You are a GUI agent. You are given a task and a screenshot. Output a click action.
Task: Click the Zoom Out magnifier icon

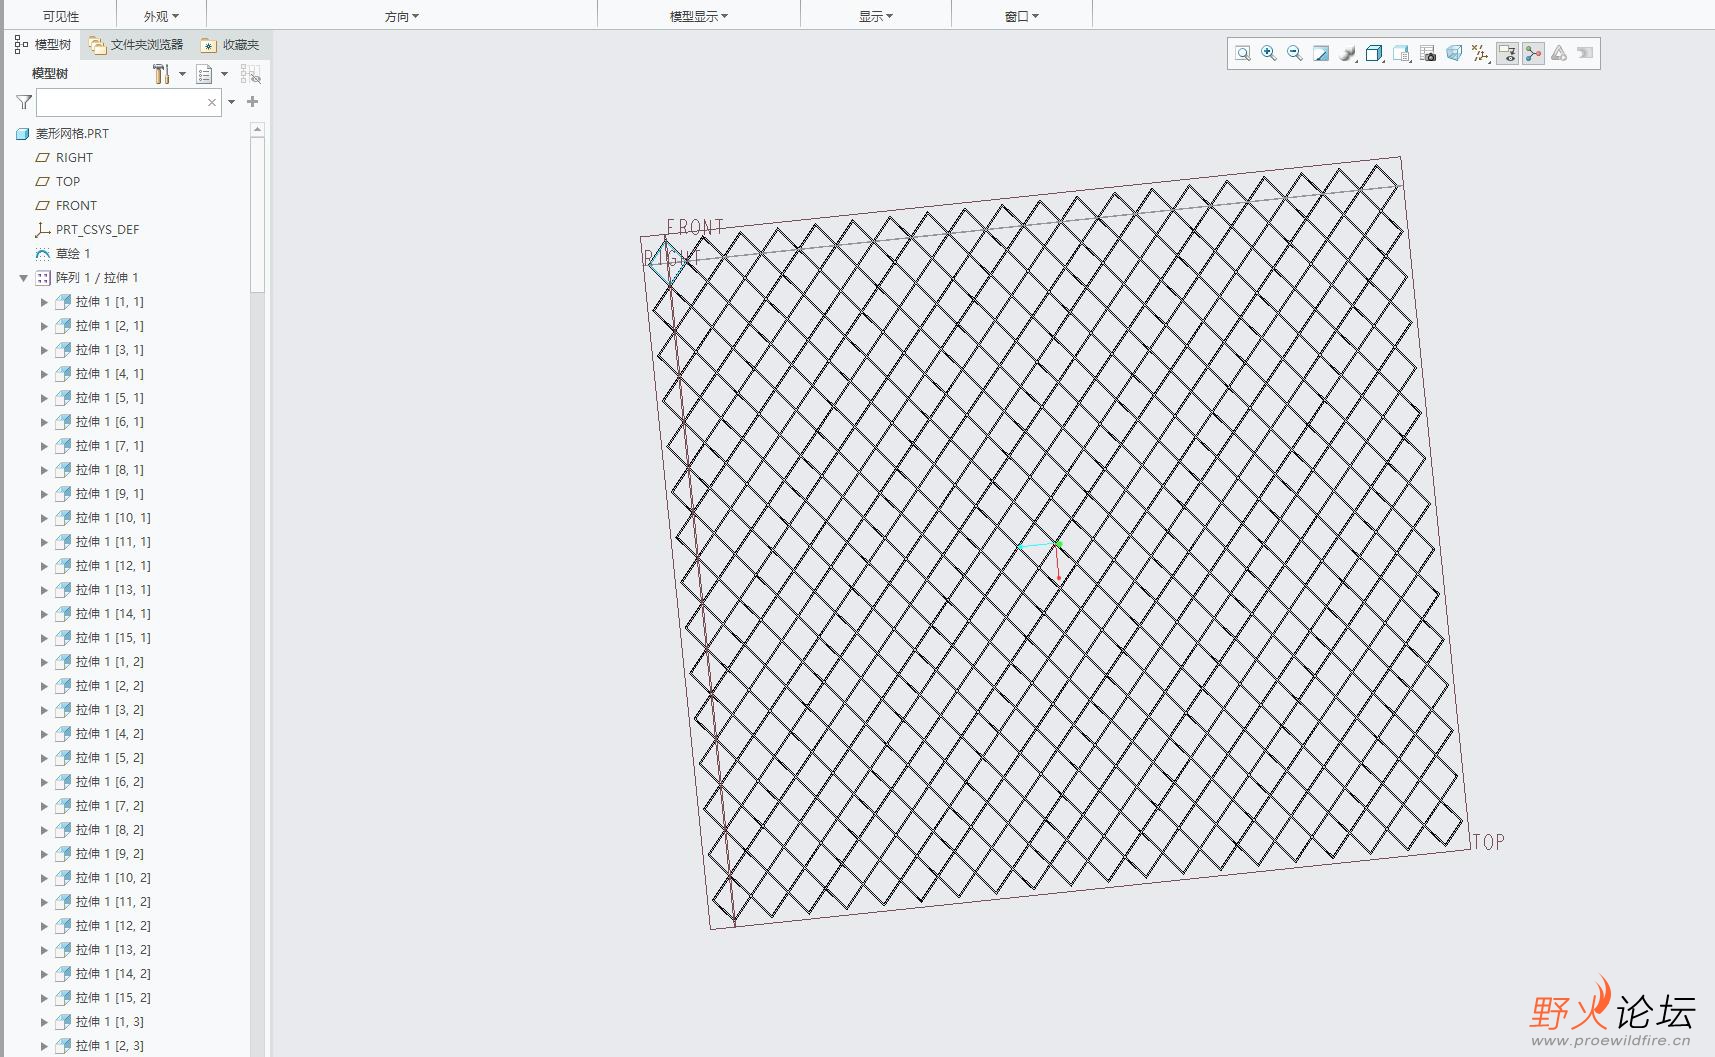coord(1294,54)
